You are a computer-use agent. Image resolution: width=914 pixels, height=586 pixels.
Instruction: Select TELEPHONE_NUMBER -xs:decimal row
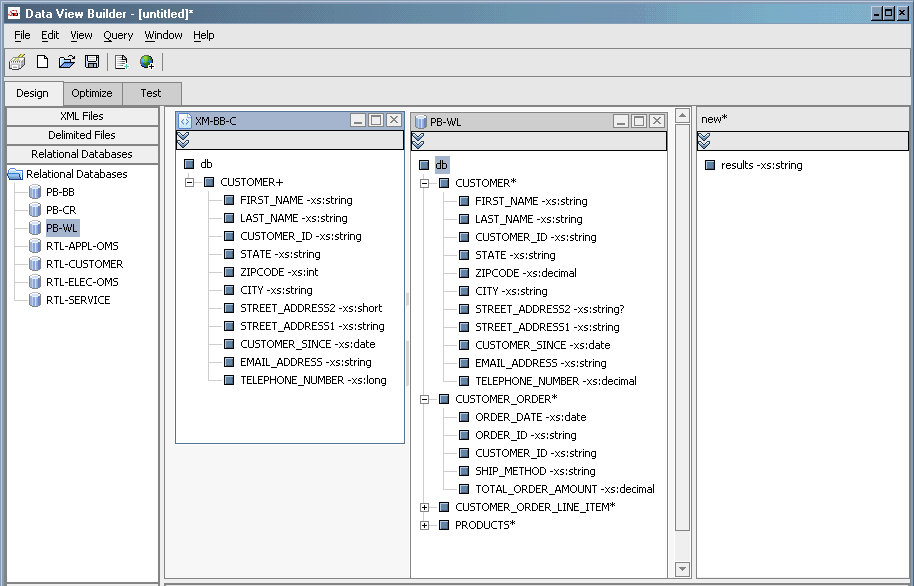[556, 381]
